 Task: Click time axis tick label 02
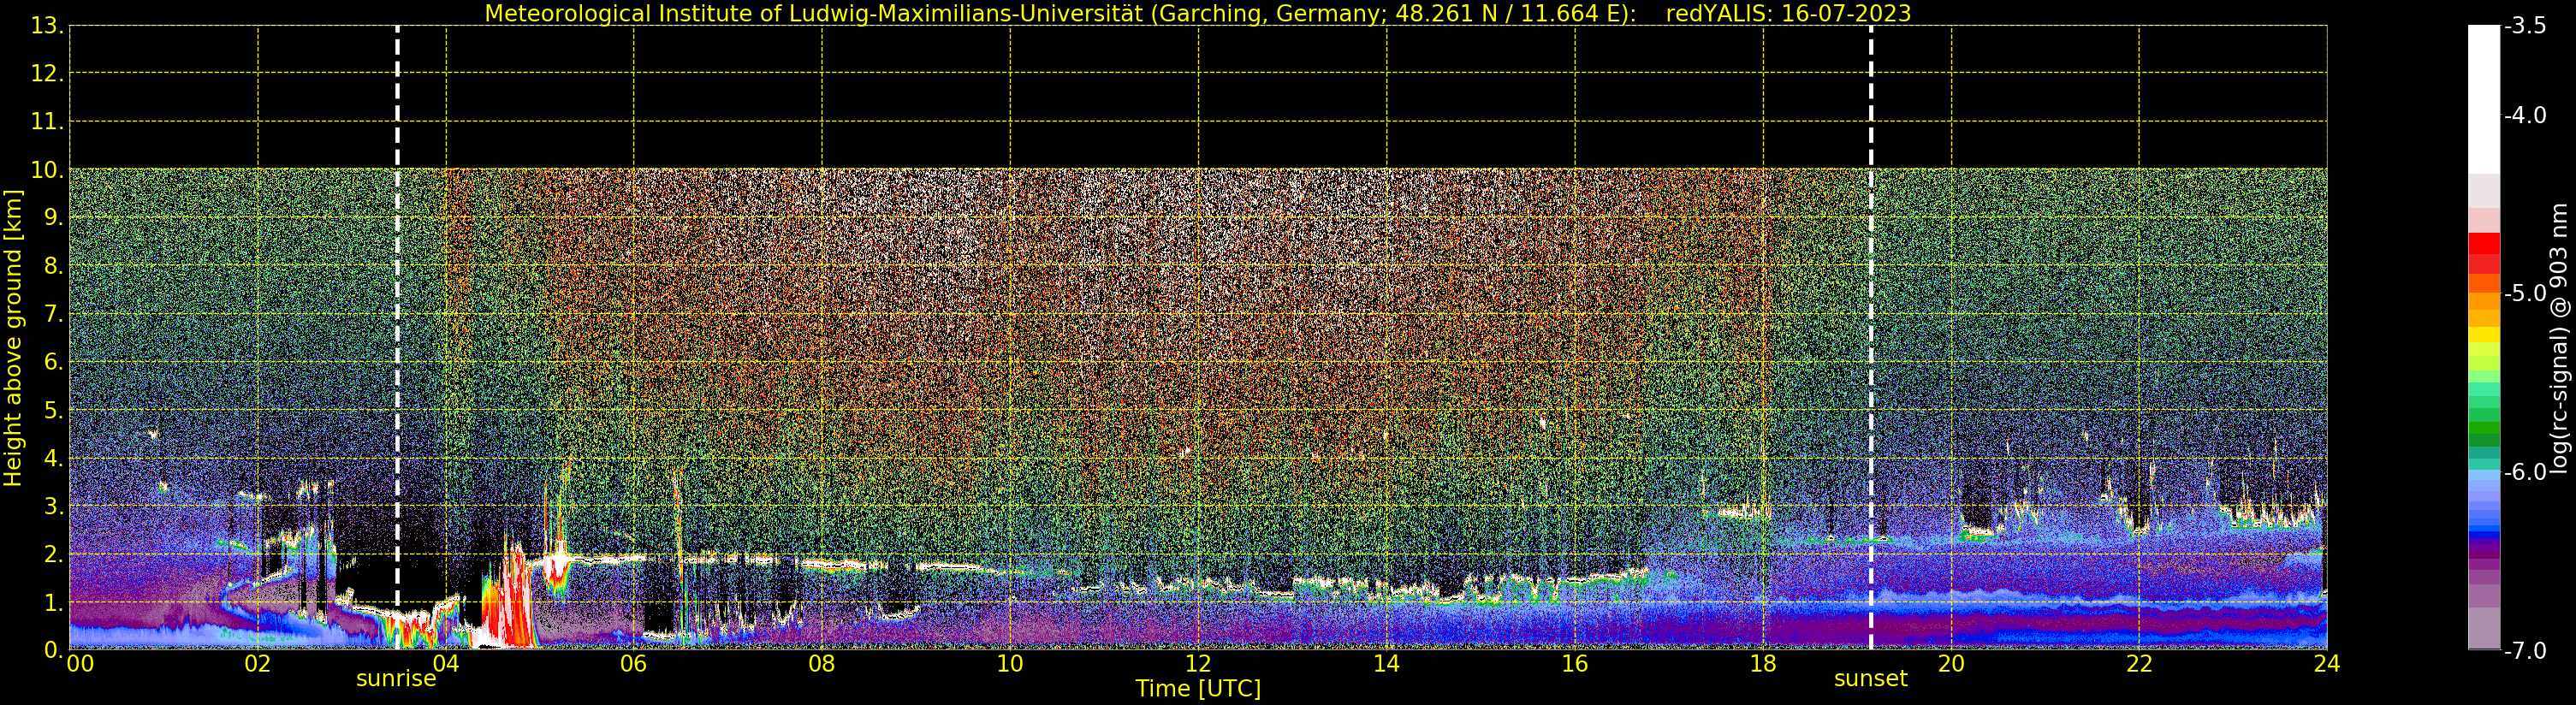coord(257,665)
